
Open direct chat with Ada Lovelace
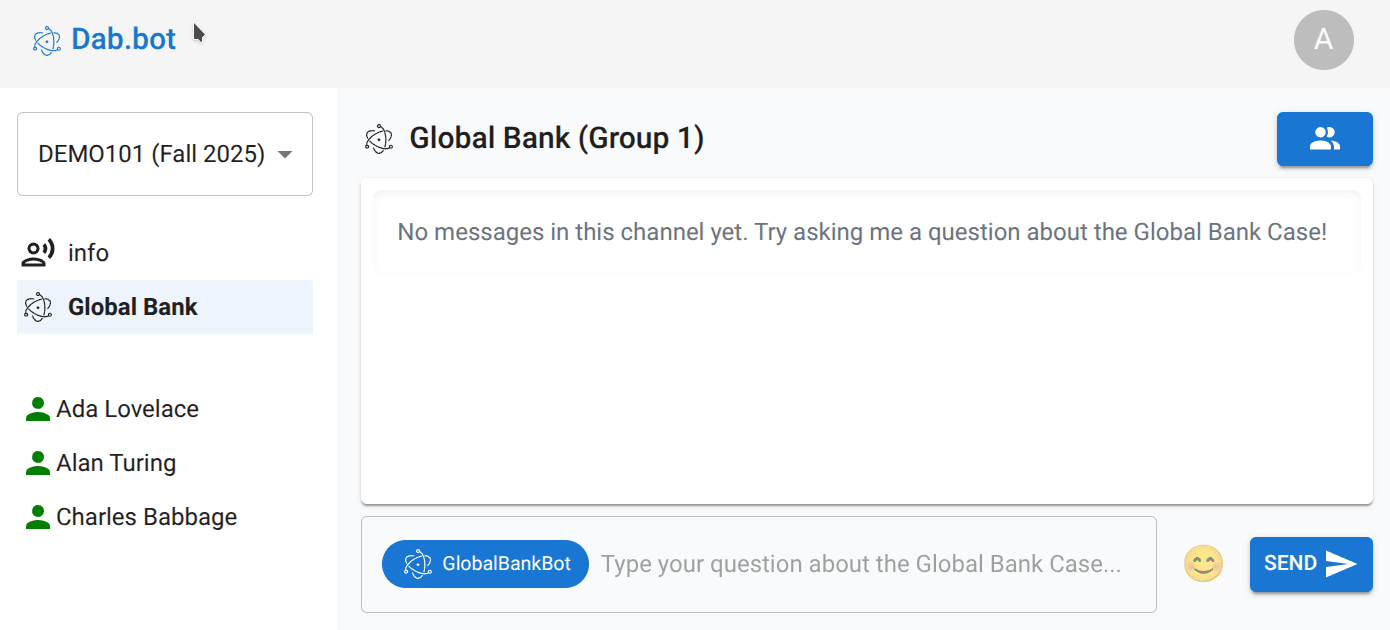[127, 409]
